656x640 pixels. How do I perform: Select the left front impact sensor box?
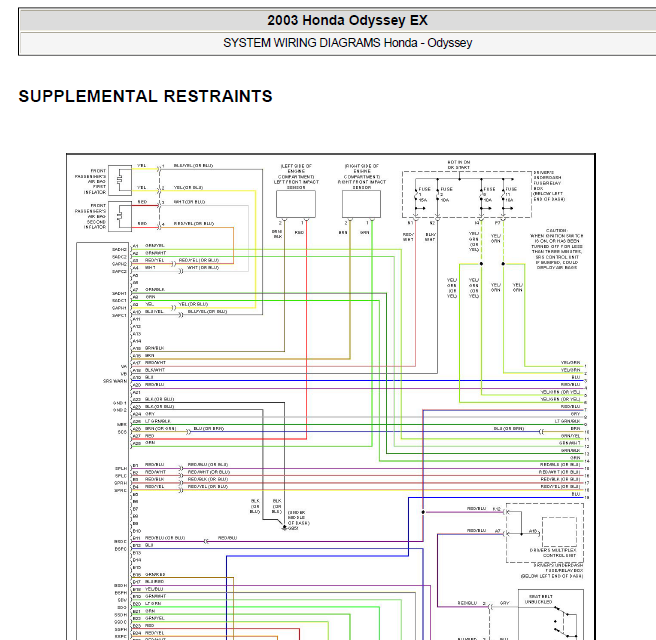point(296,204)
